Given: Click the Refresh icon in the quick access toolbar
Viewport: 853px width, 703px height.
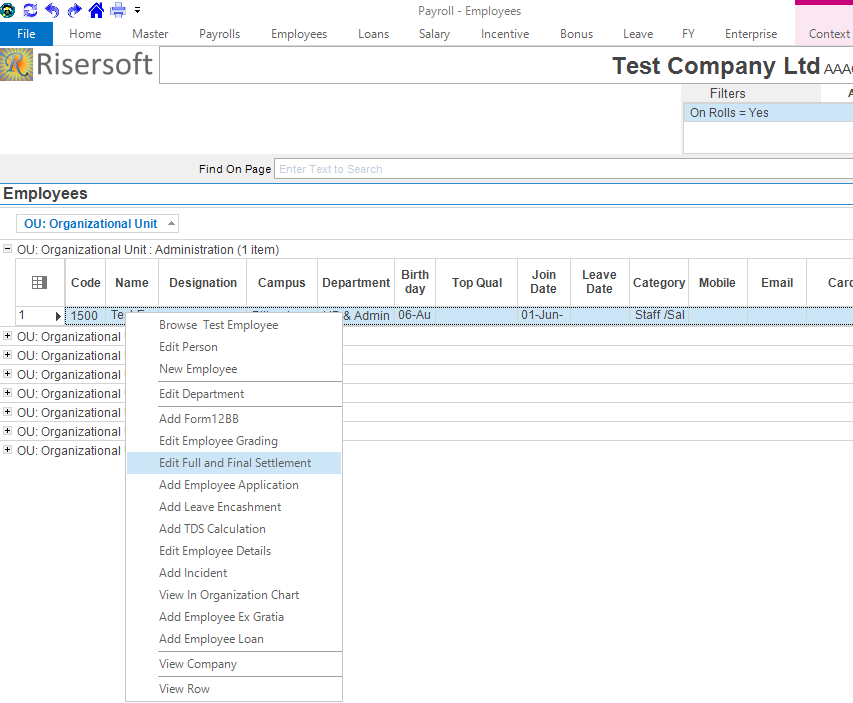Looking at the screenshot, I should (30, 11).
